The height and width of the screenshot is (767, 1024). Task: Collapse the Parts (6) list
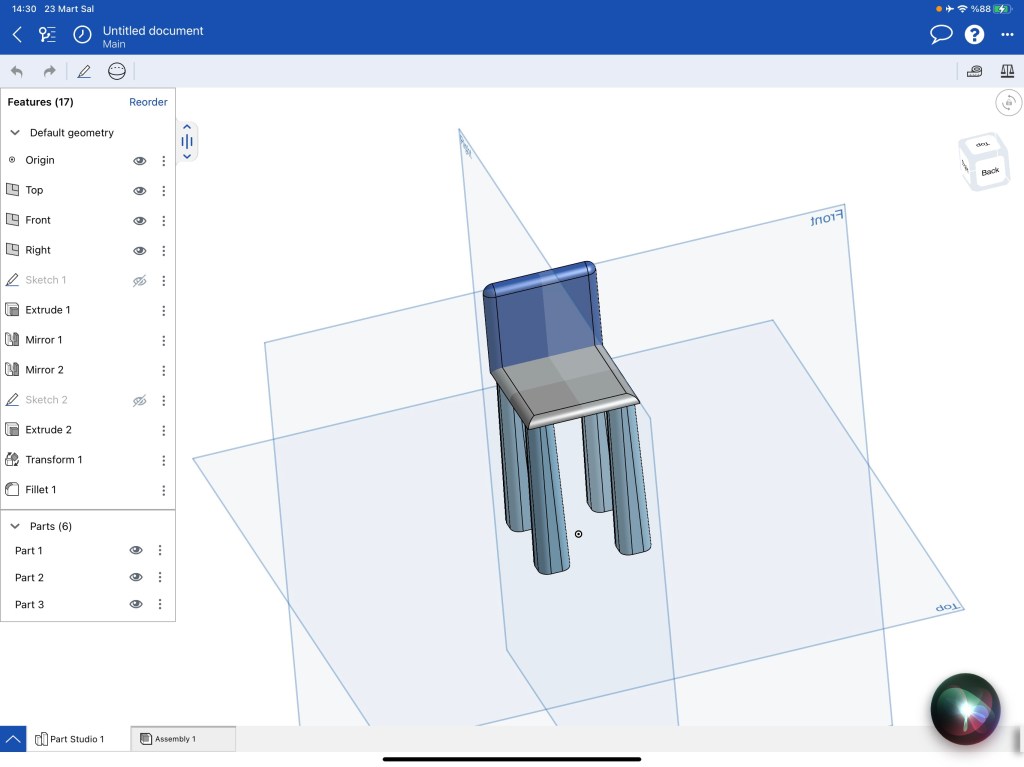coord(16,526)
